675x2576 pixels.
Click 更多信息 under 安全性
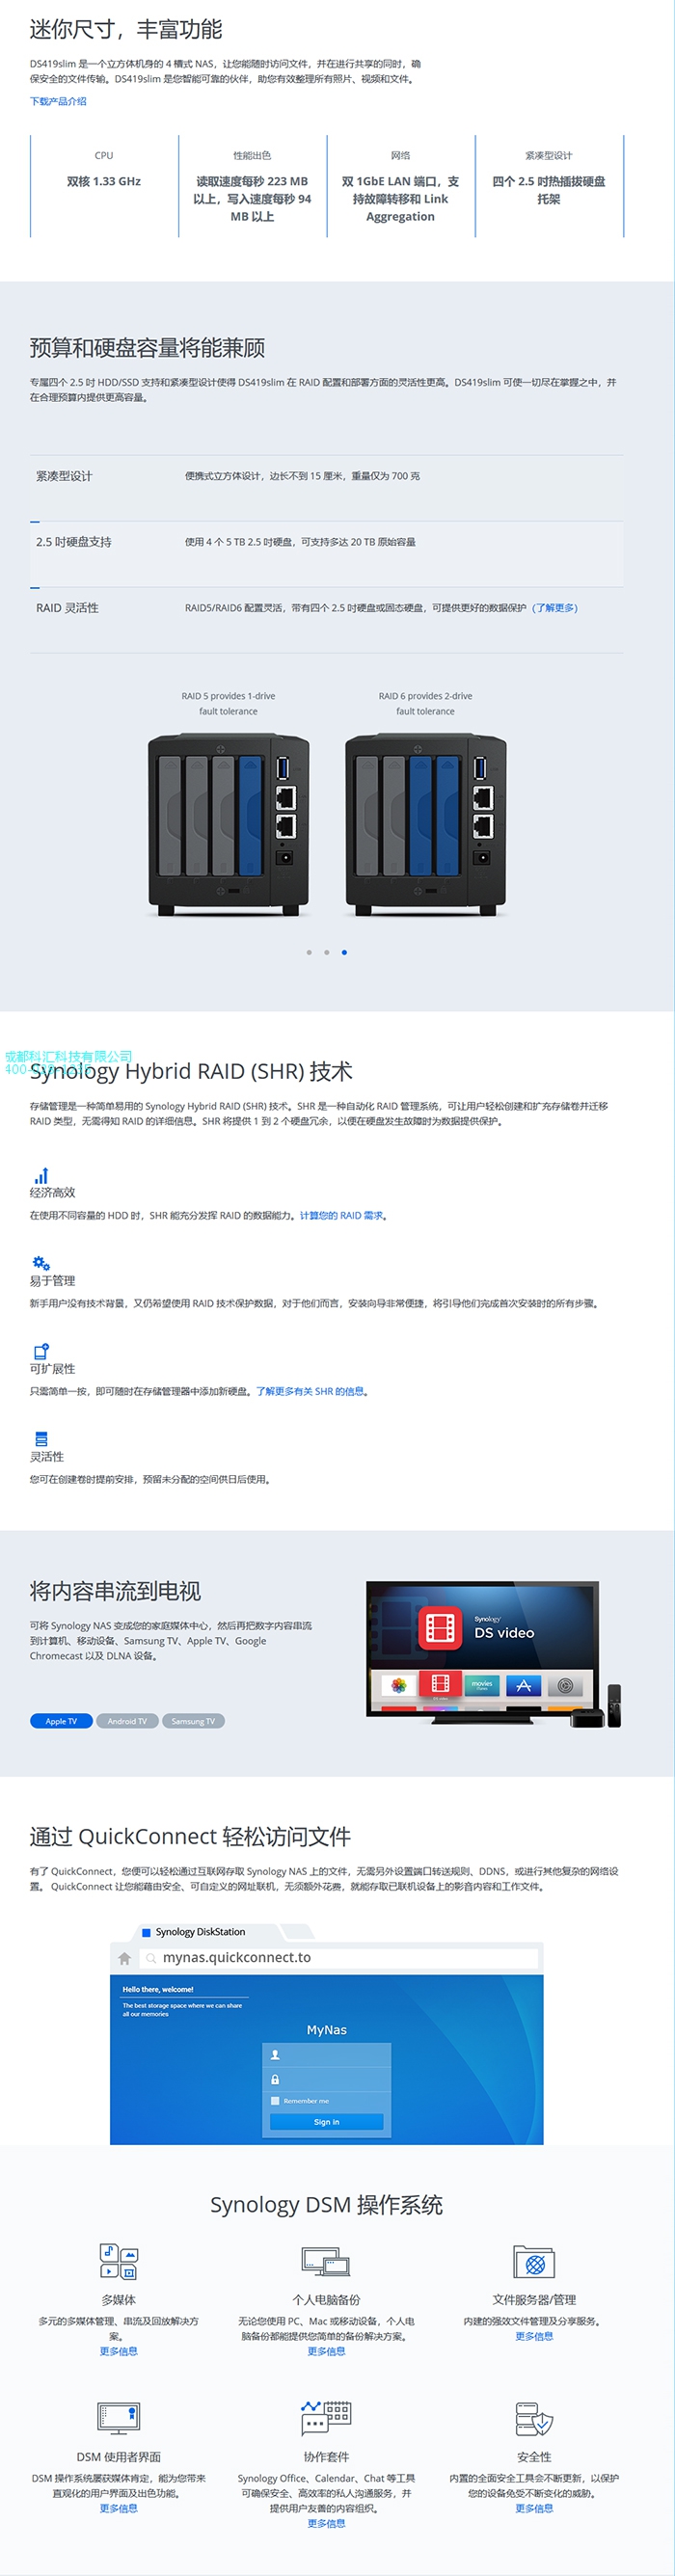(534, 2508)
